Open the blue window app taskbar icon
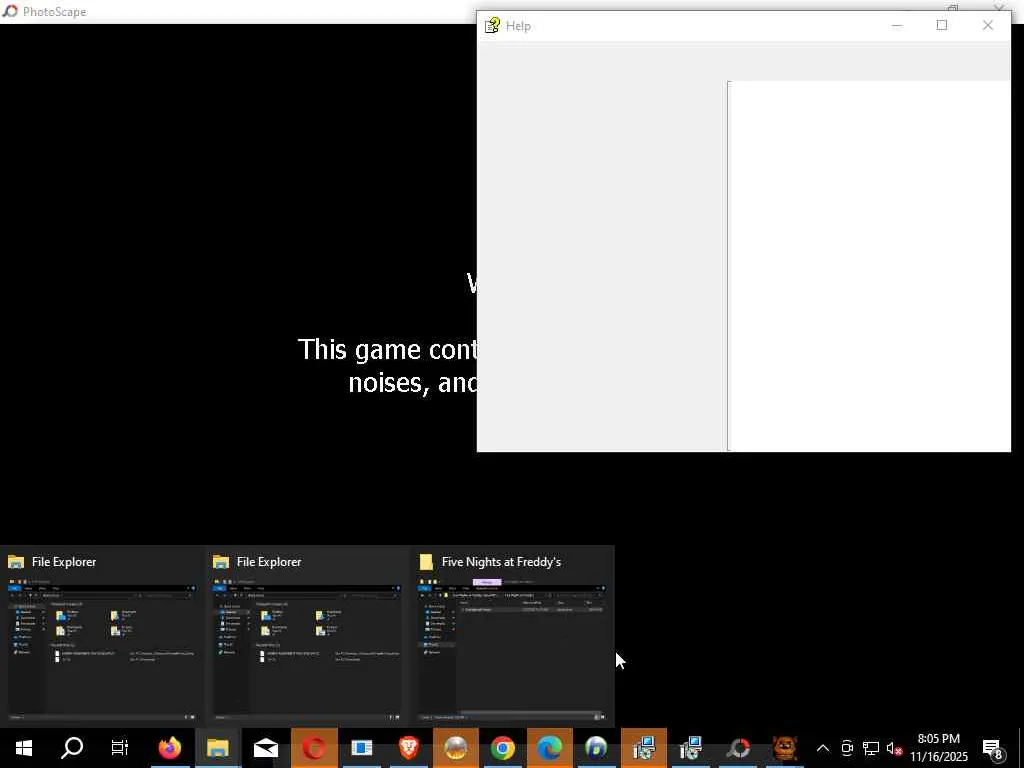Image resolution: width=1024 pixels, height=768 pixels. tap(361, 748)
